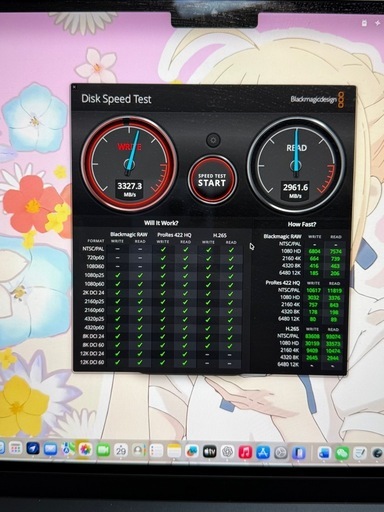The width and height of the screenshot is (384, 512).
Task: Open Photos from the Dock
Action: tap(86, 450)
